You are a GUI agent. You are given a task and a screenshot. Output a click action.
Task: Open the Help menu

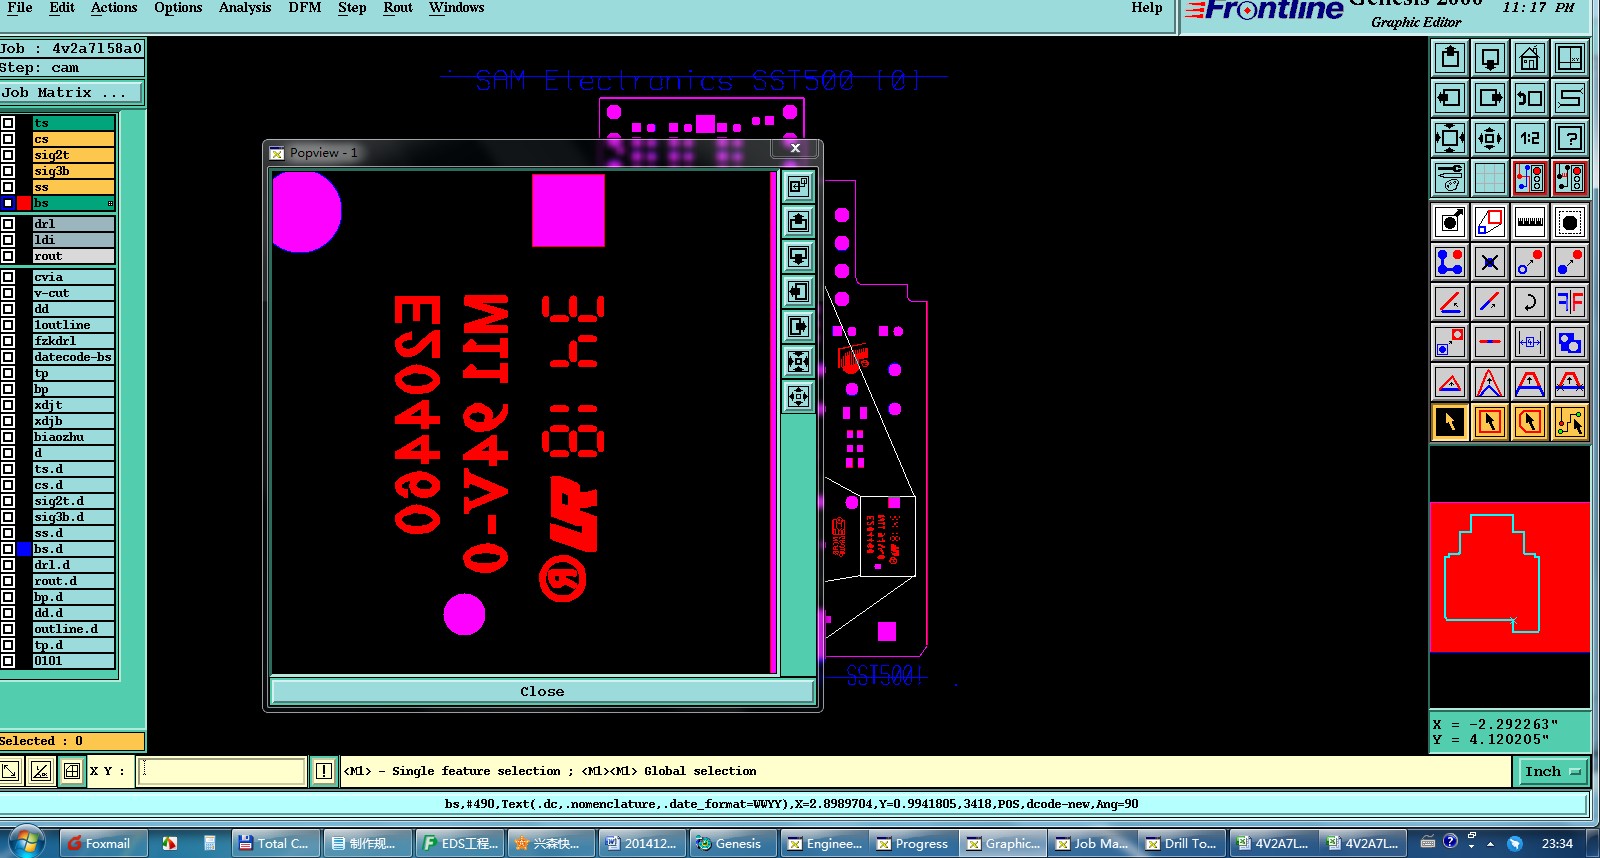(x=1147, y=8)
